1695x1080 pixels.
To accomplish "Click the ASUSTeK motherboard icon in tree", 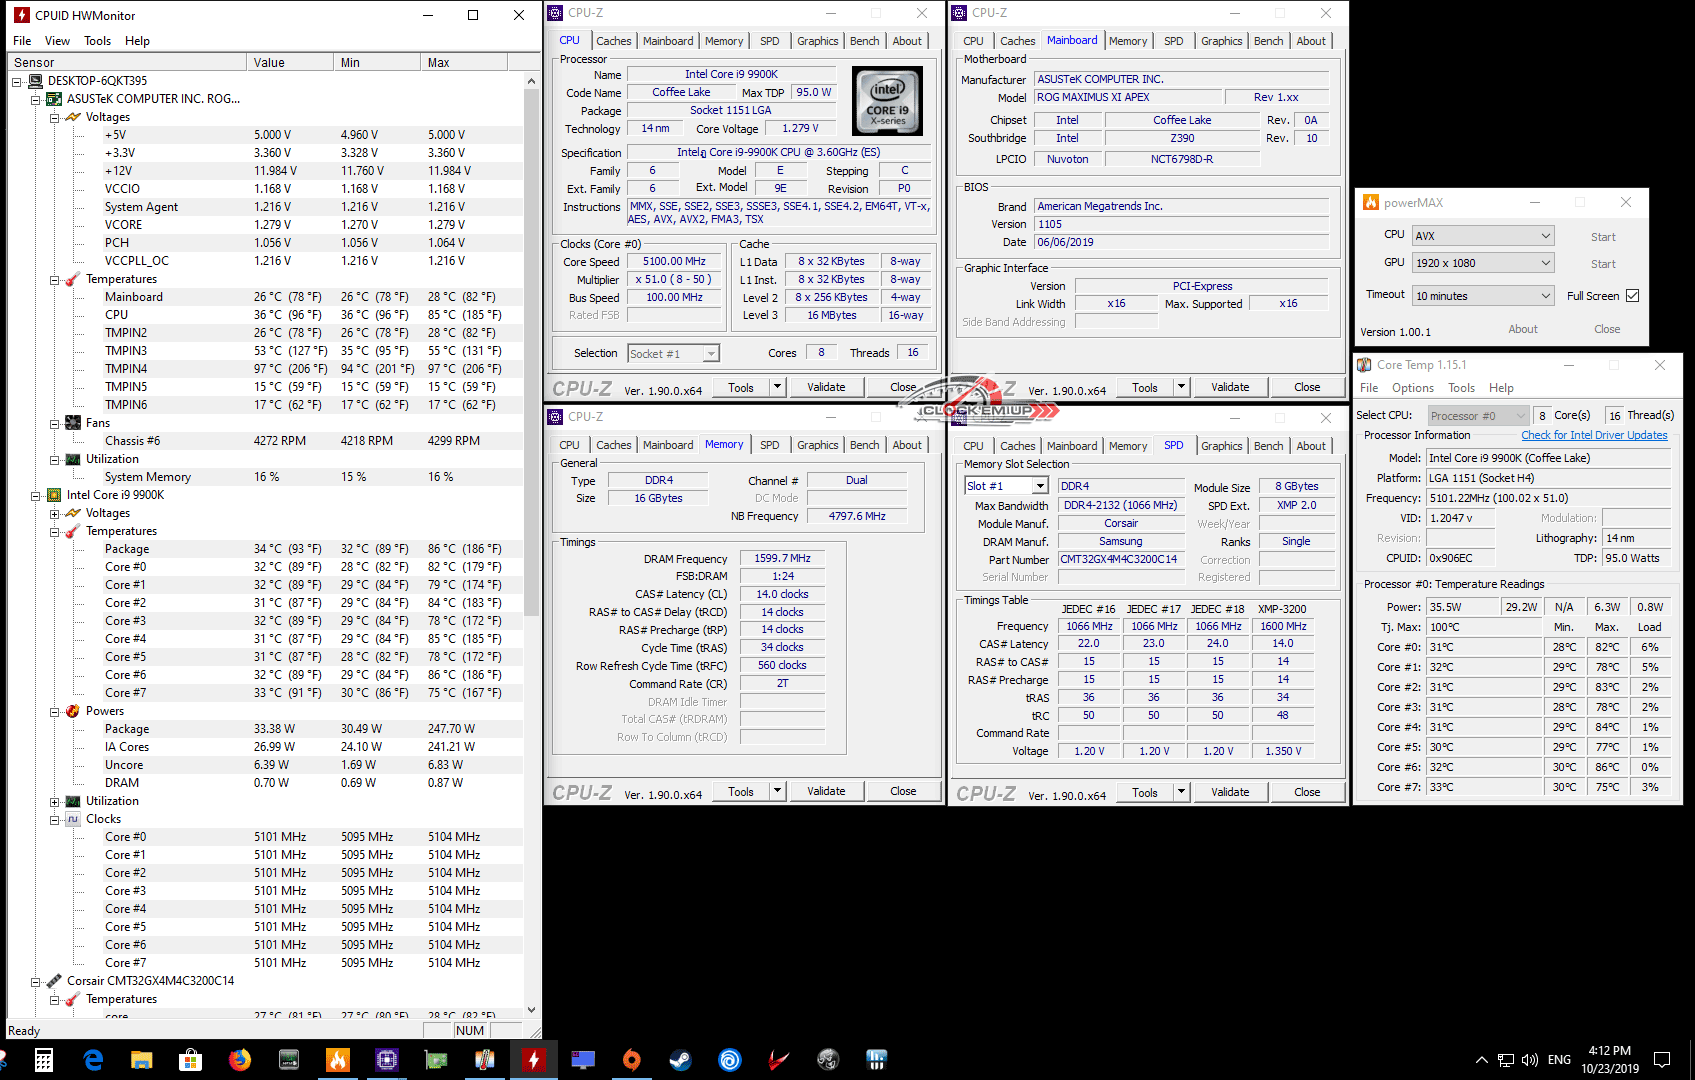I will pos(54,99).
